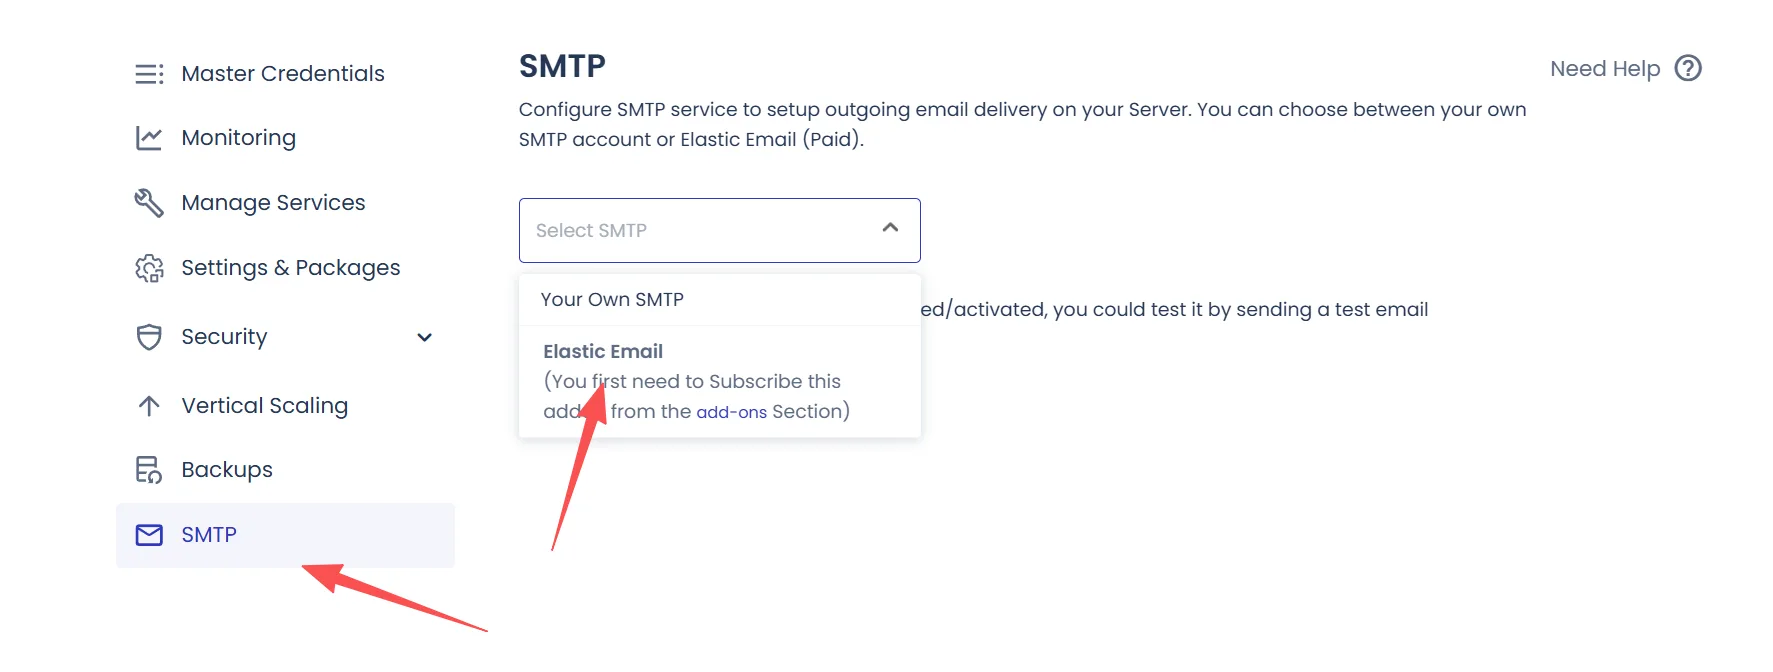The height and width of the screenshot is (672, 1773).
Task: Collapse the Select SMTP dropdown arrow
Action: 890,229
